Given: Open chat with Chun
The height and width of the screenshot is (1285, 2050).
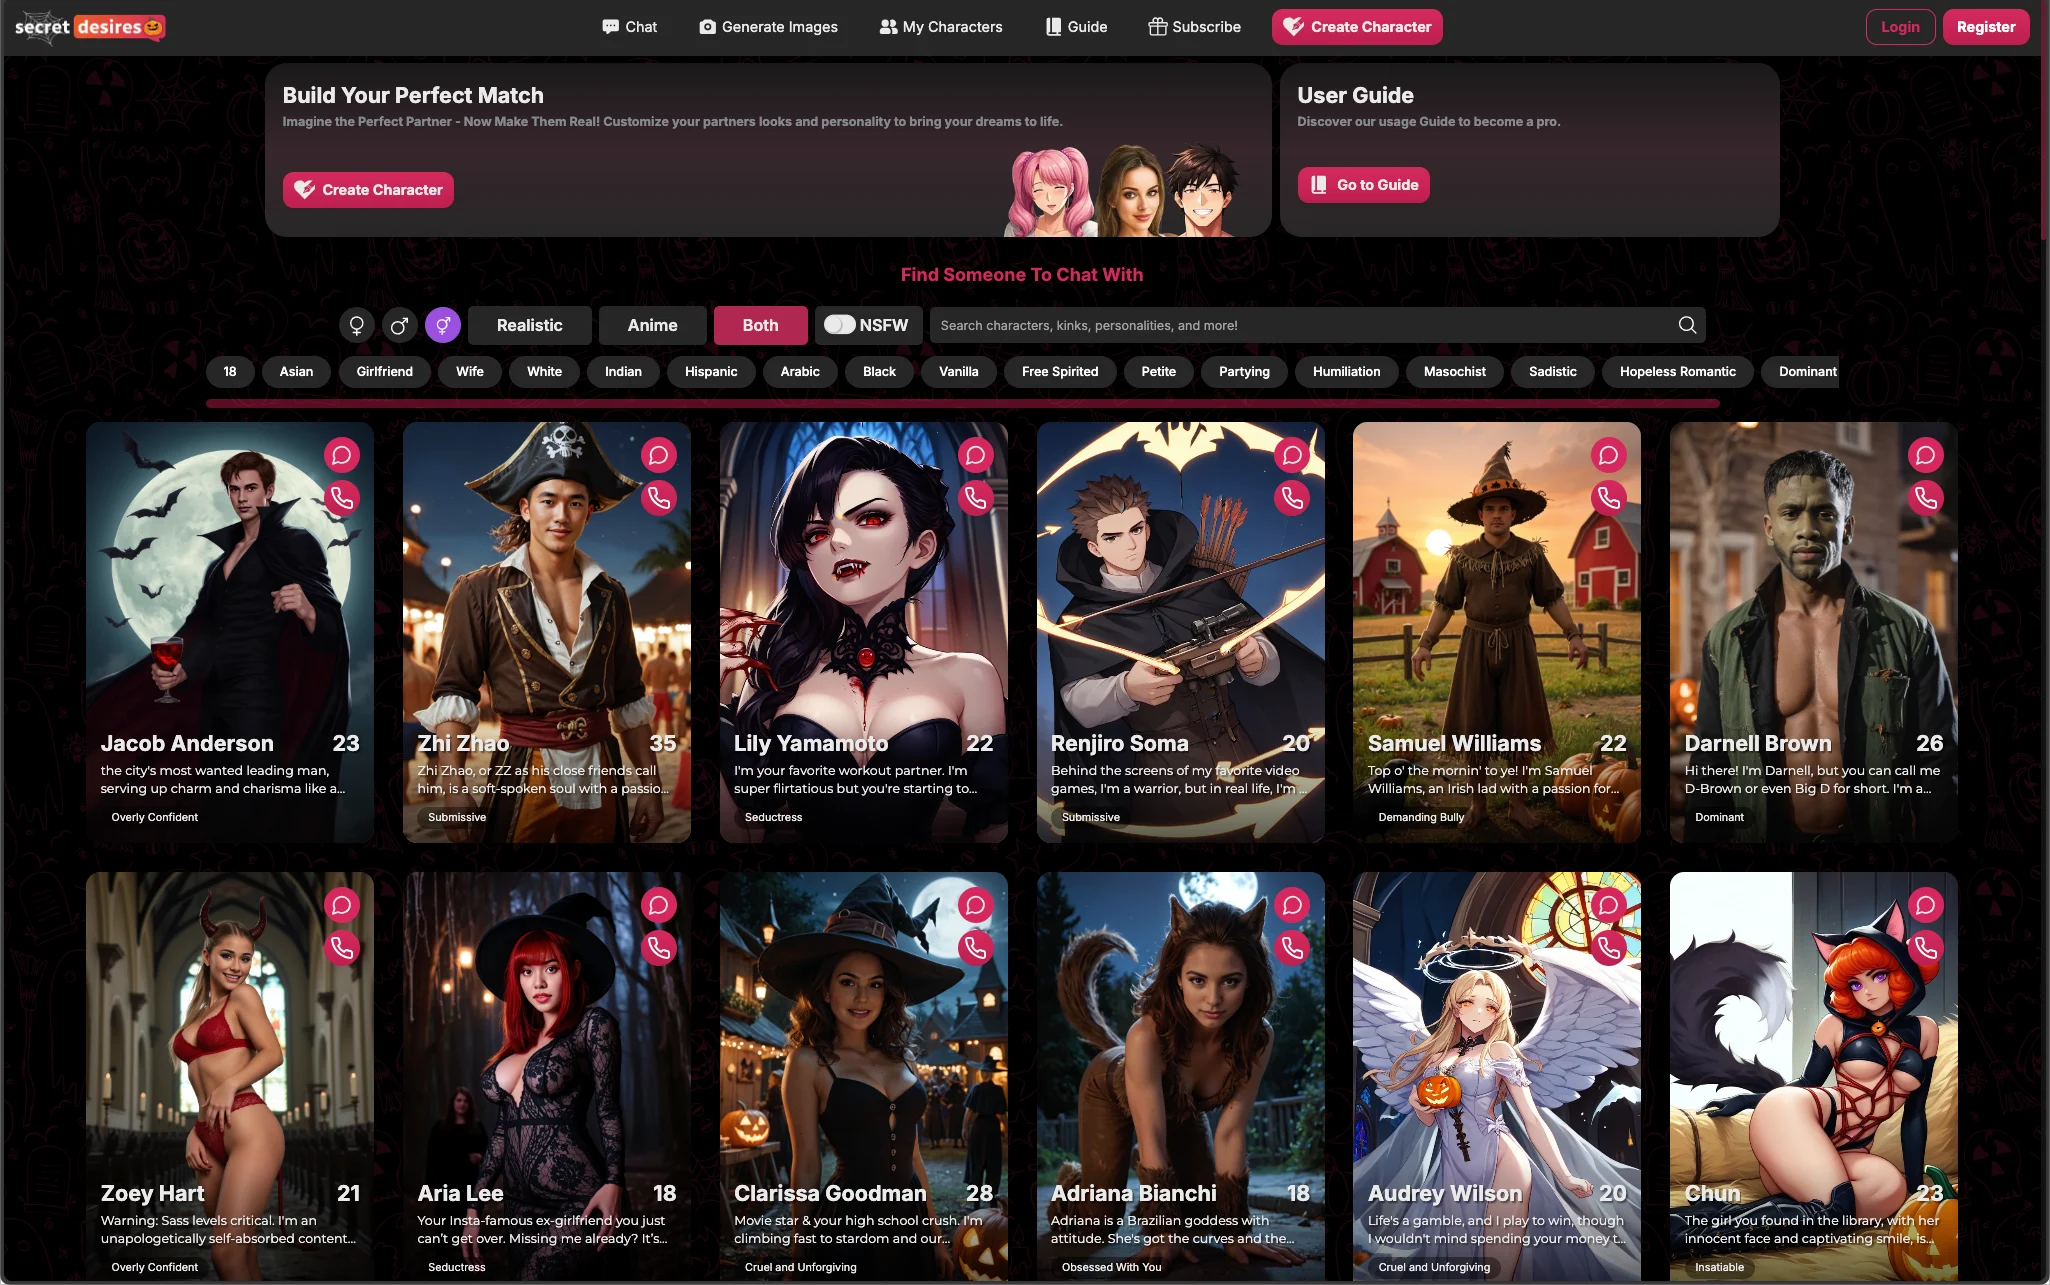Looking at the screenshot, I should [1925, 904].
